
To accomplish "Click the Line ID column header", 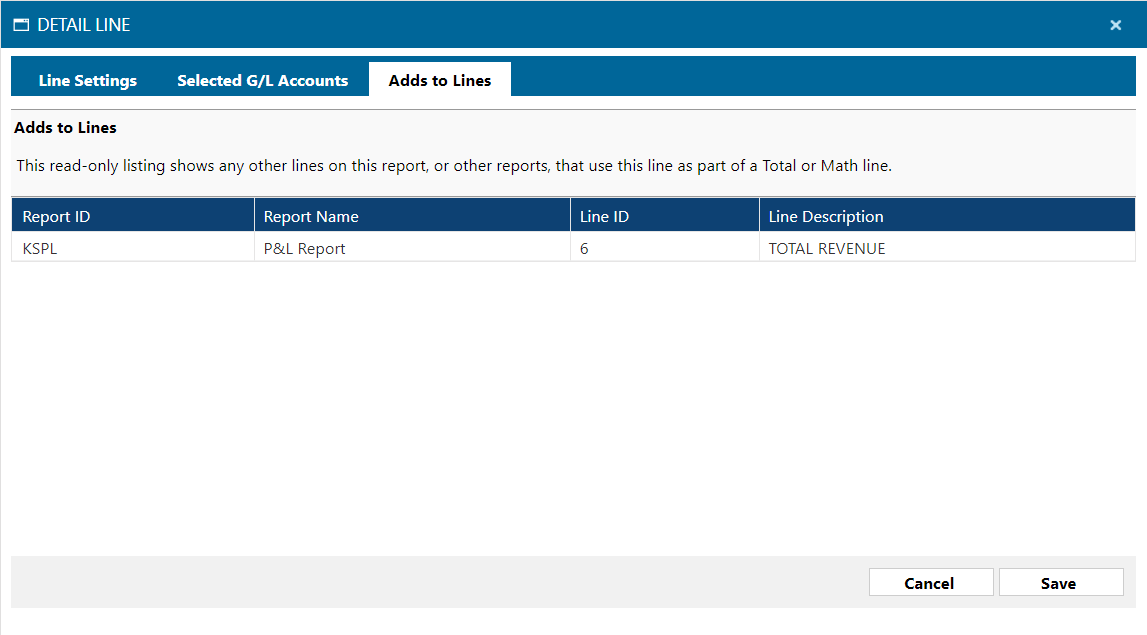I will tap(604, 216).
